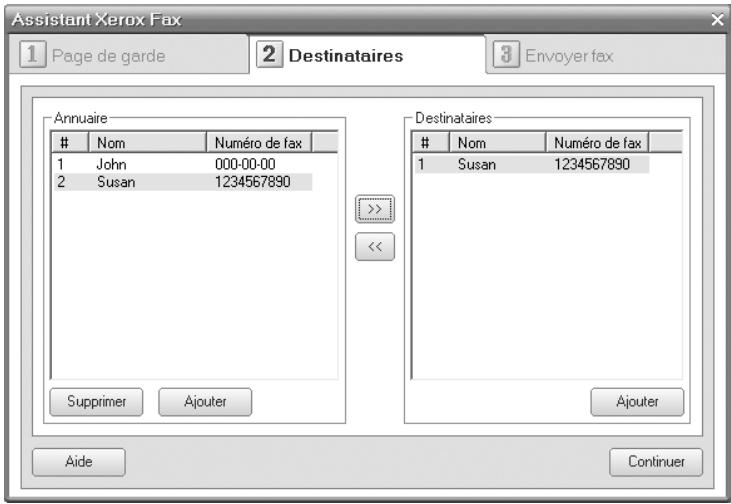This screenshot has height=504, width=731.
Task: Click Supprimer in the Annuaire panel
Action: click(97, 402)
